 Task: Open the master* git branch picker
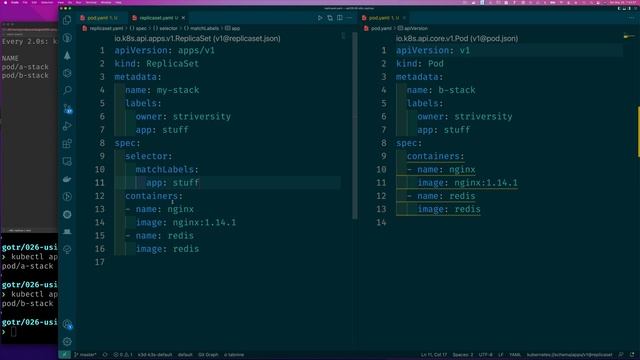click(85, 355)
